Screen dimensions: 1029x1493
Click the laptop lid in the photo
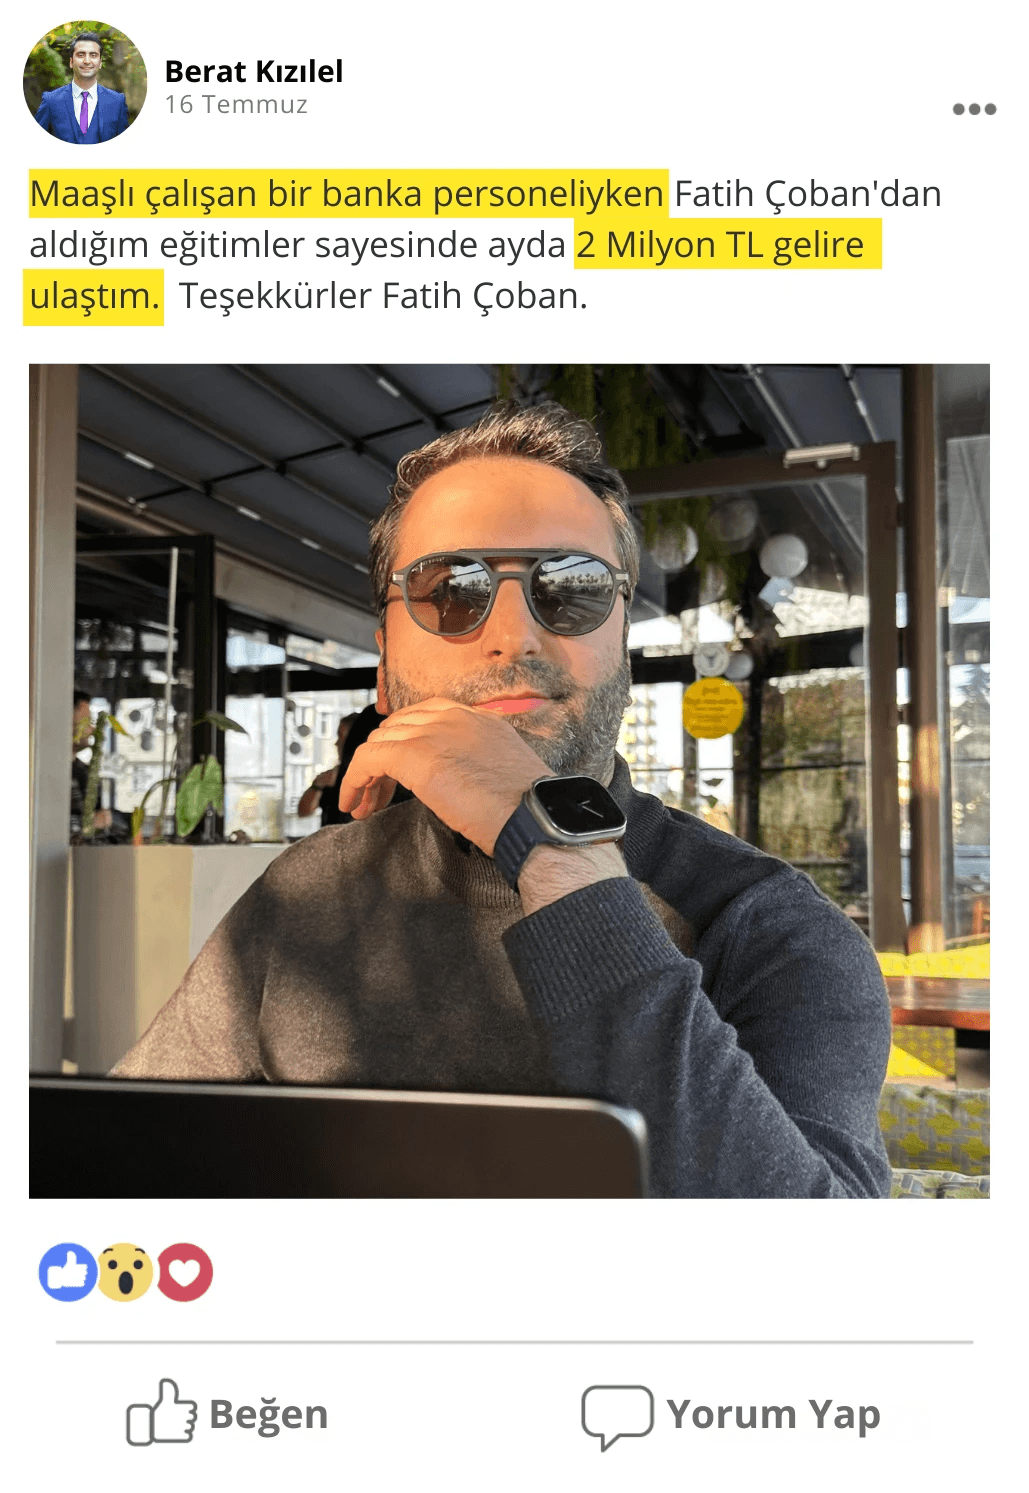(x=338, y=1139)
